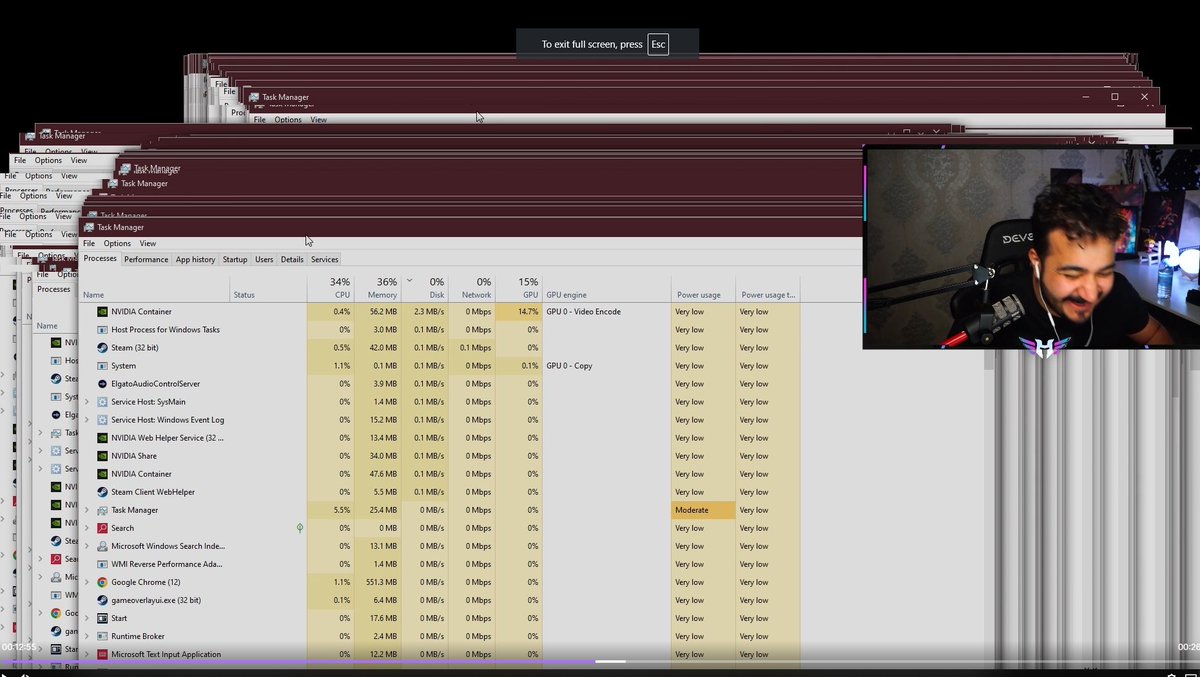Click the red Search process icon
Image resolution: width=1200 pixels, height=677 pixels.
click(x=102, y=528)
